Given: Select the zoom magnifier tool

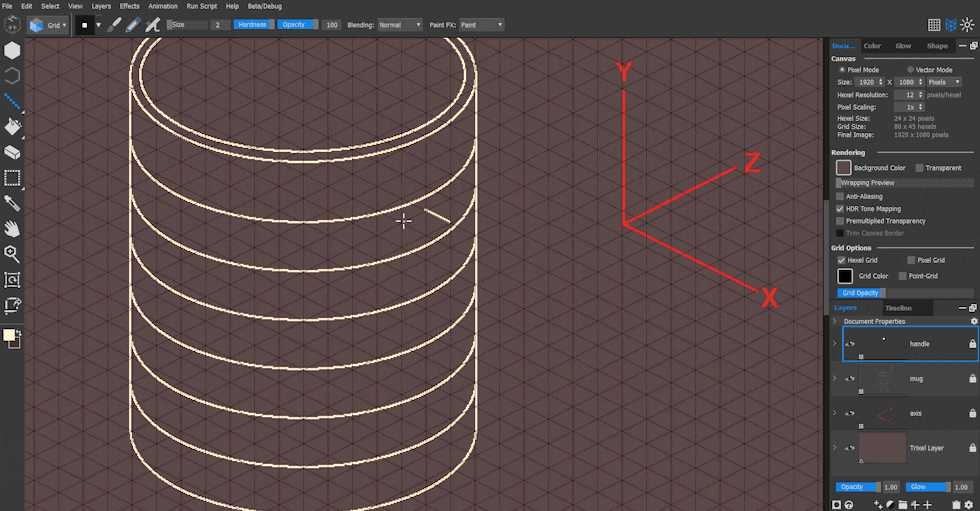Looking at the screenshot, I should pos(12,255).
